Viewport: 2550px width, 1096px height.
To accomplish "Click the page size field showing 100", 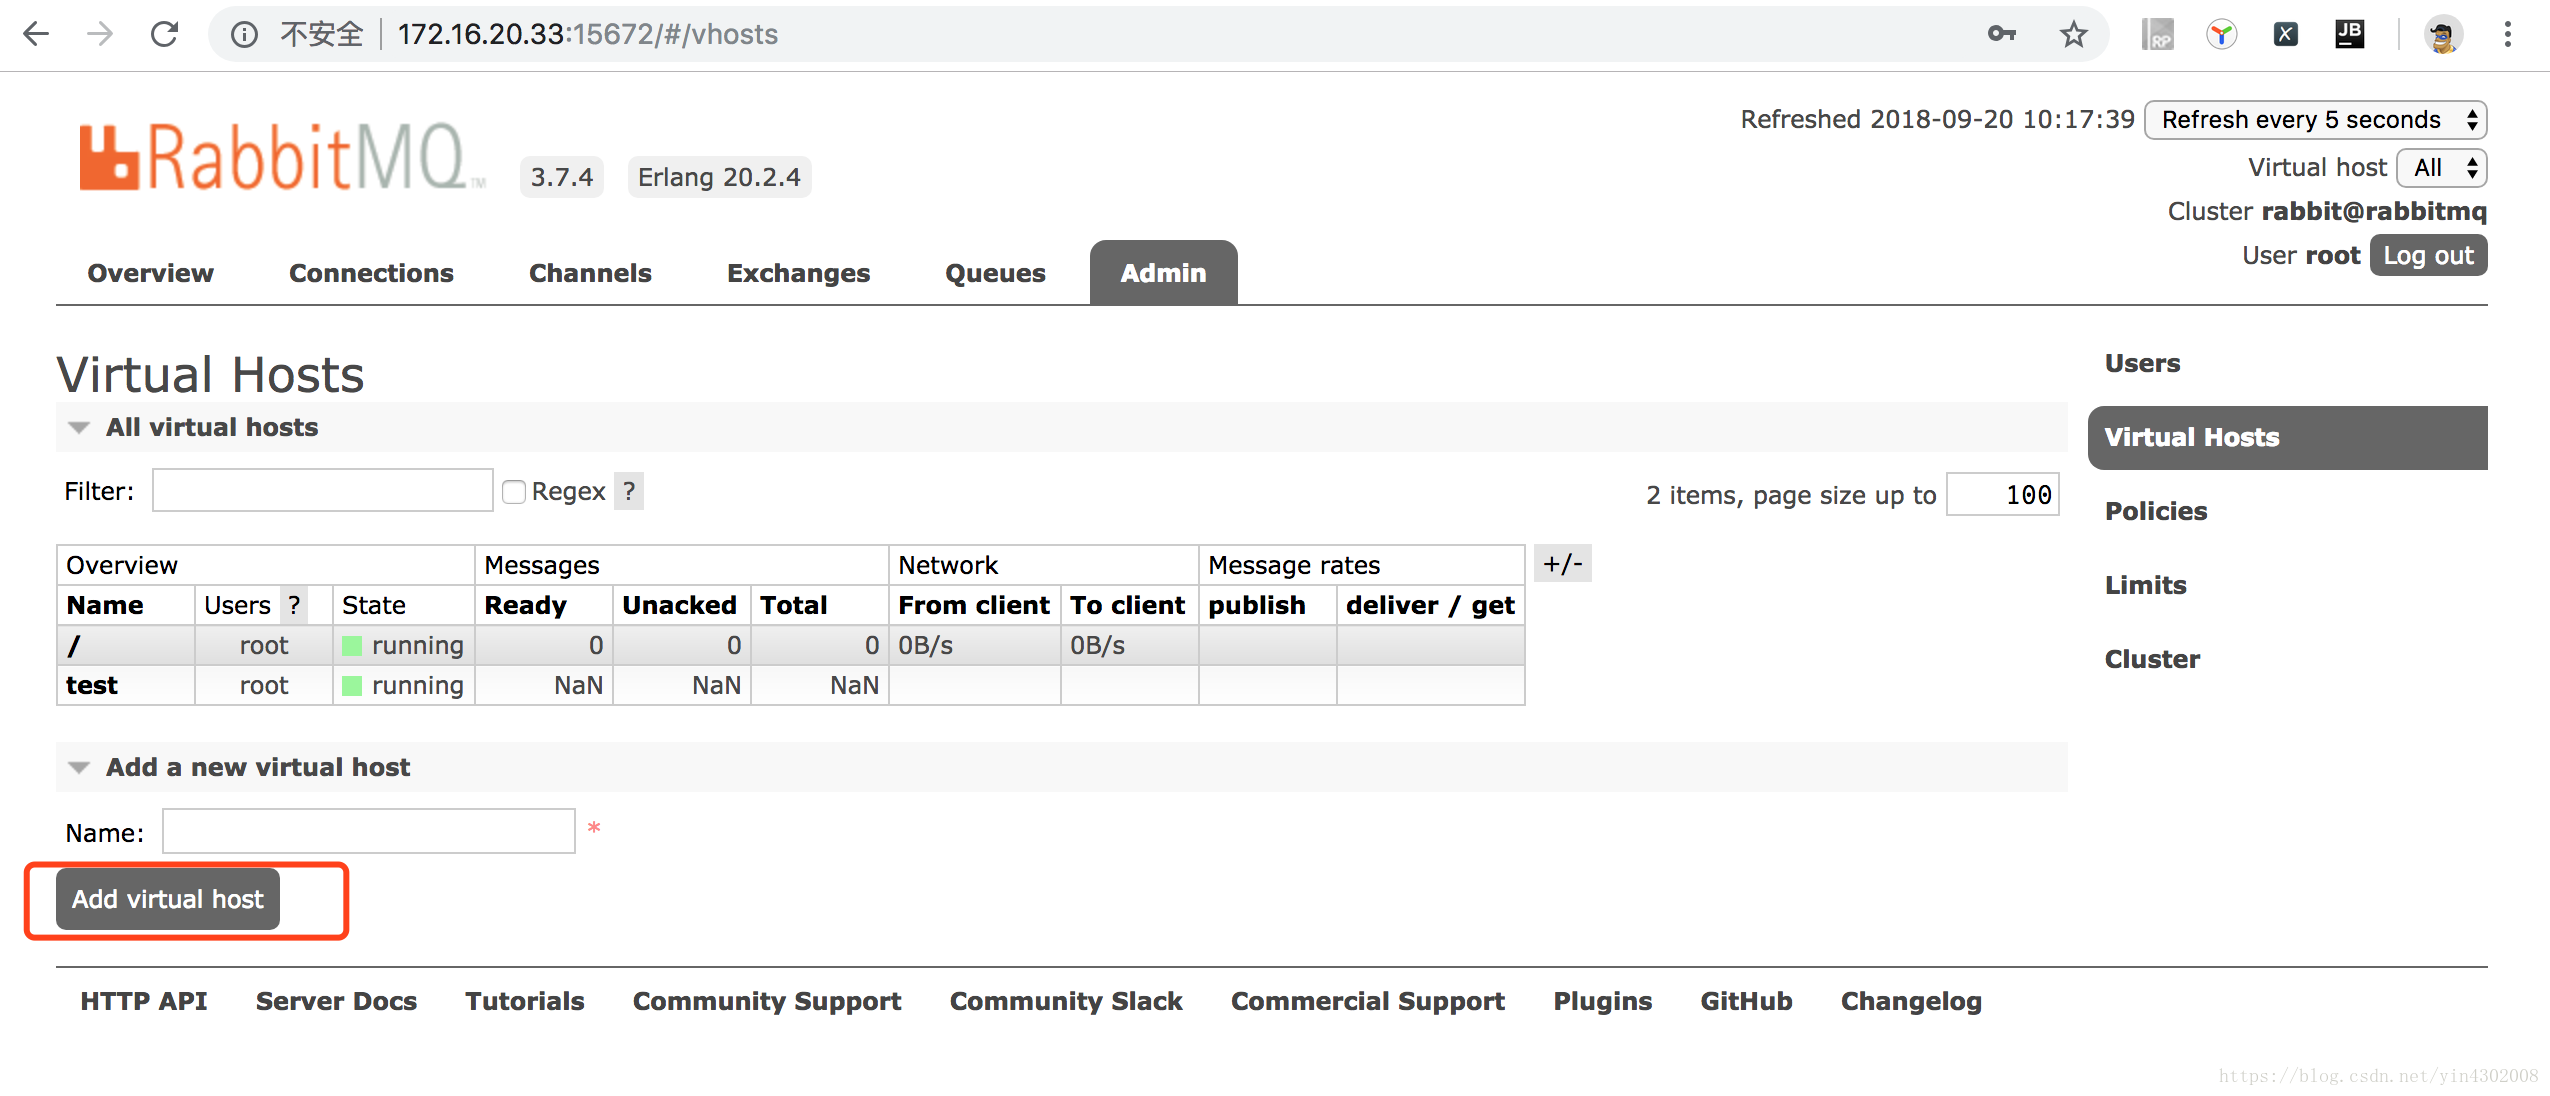I will 2002,494.
